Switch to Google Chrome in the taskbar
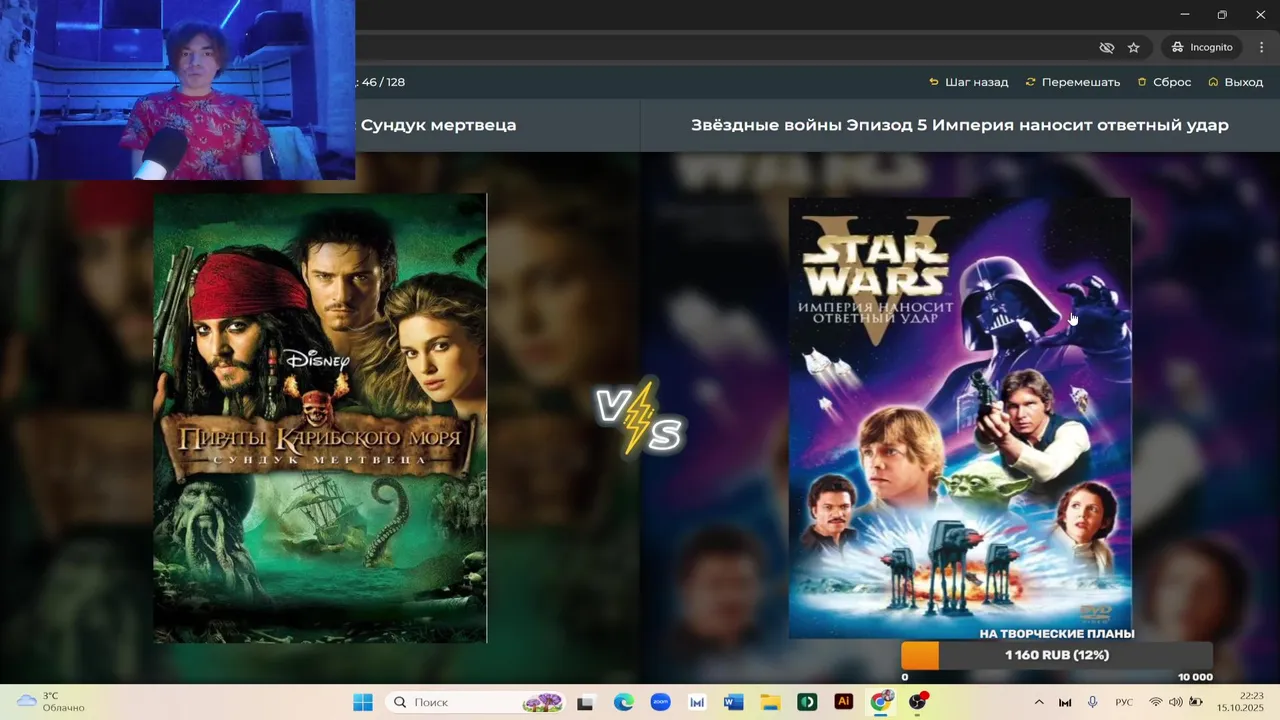 point(880,702)
